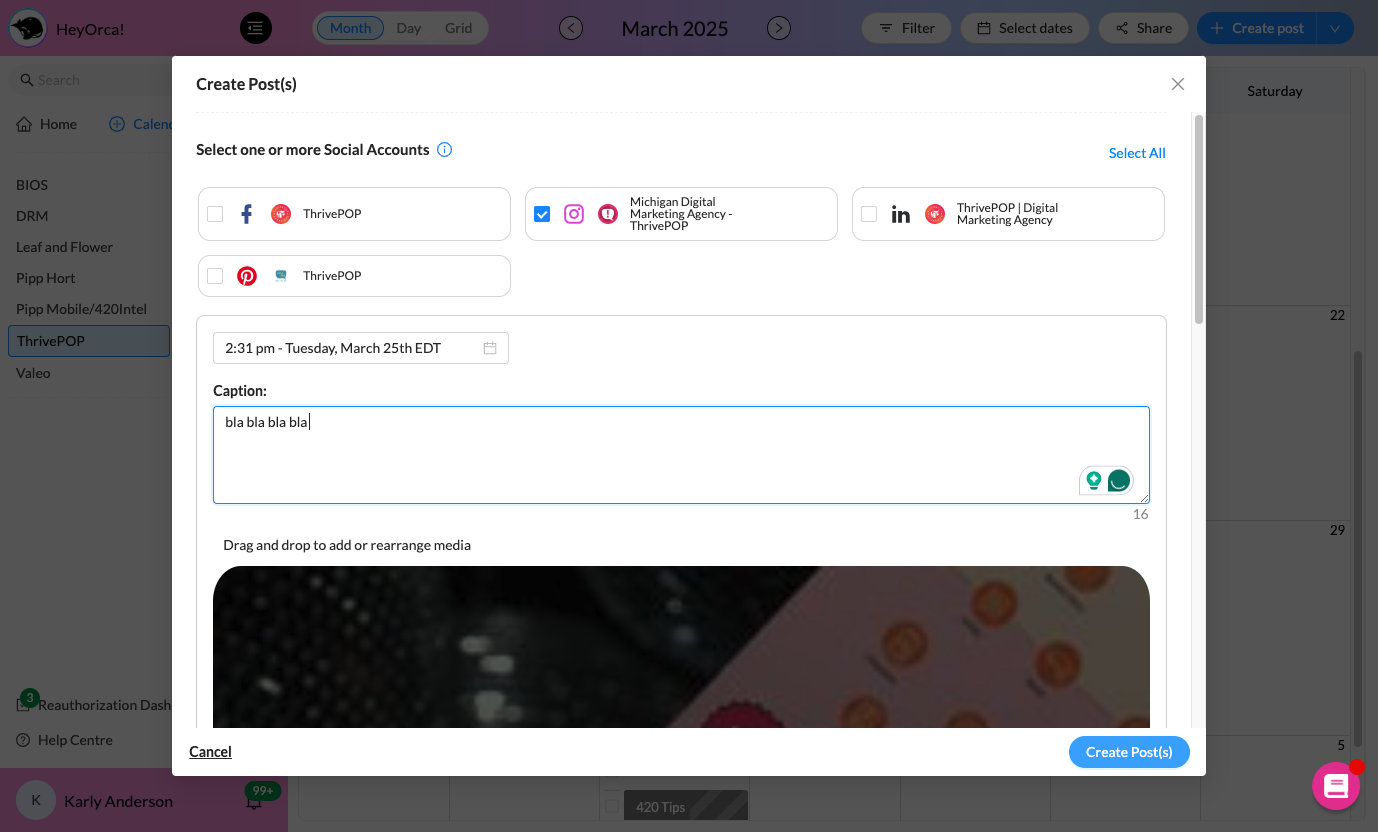Open the Create post dropdown arrow
This screenshot has height=832, width=1378.
1335,28
